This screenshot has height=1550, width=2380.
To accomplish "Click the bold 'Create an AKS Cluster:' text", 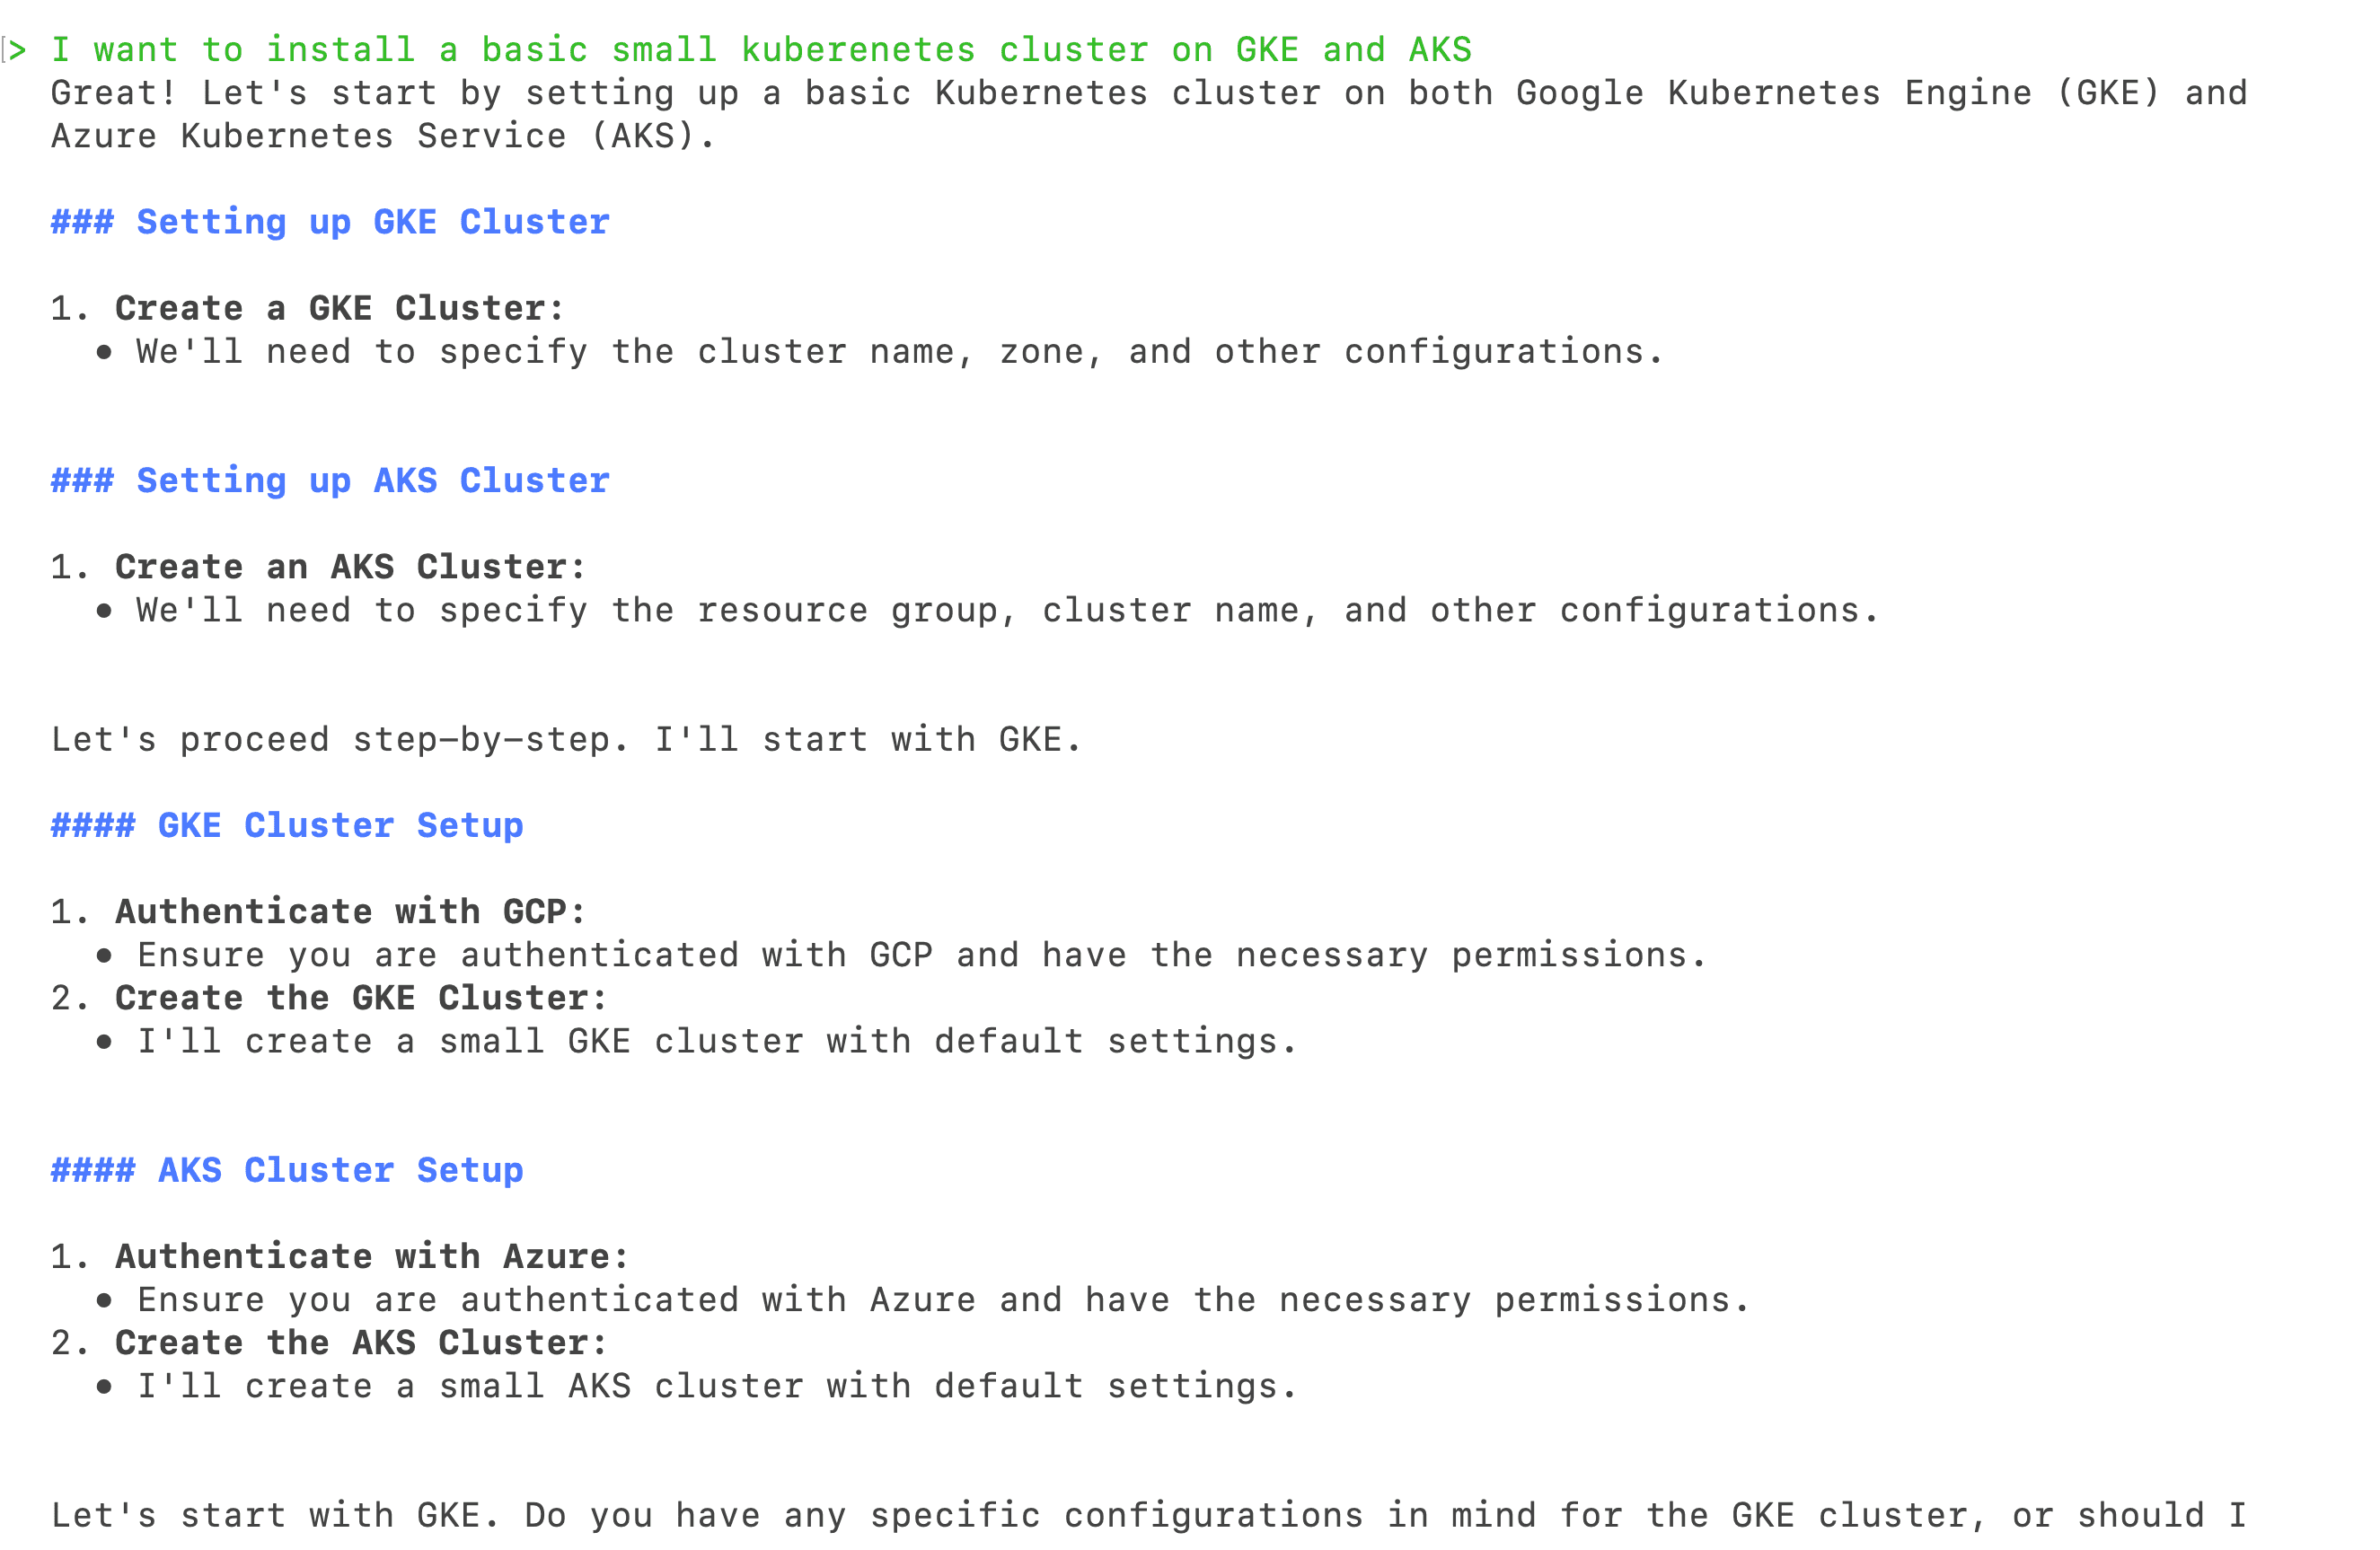I will (x=351, y=567).
